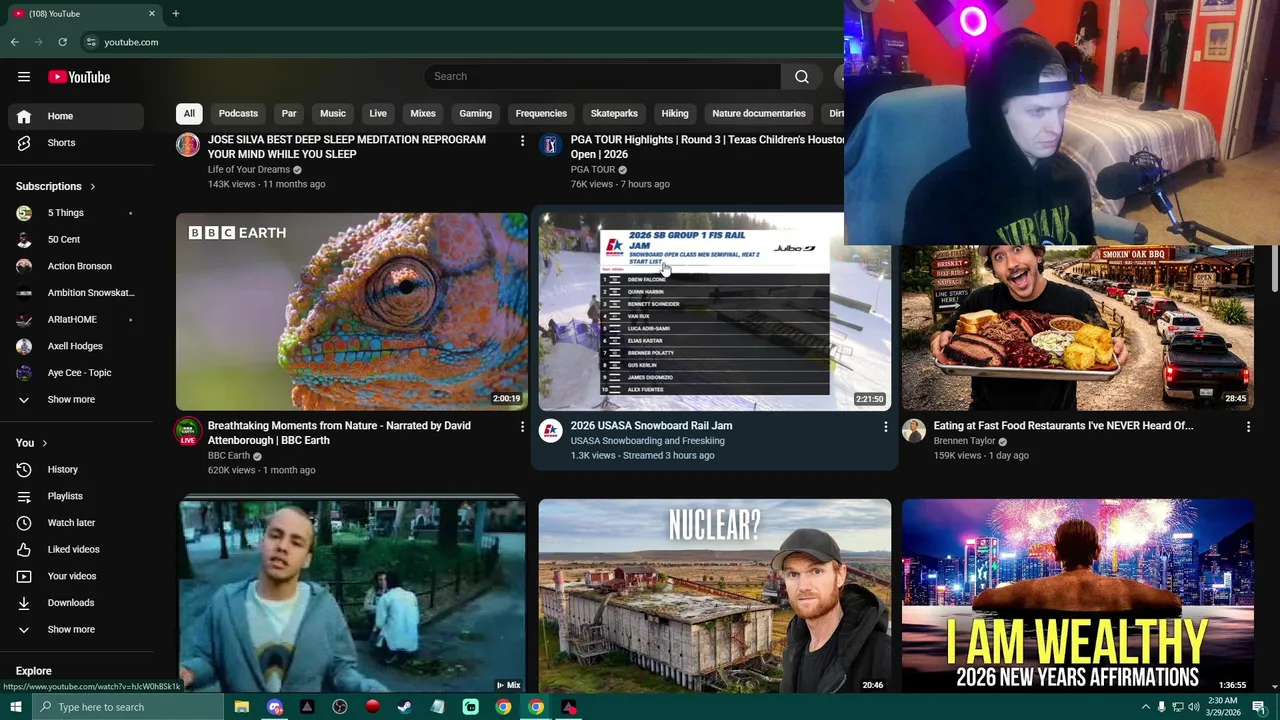
Task: Open Your videos page
Action: [76, 576]
